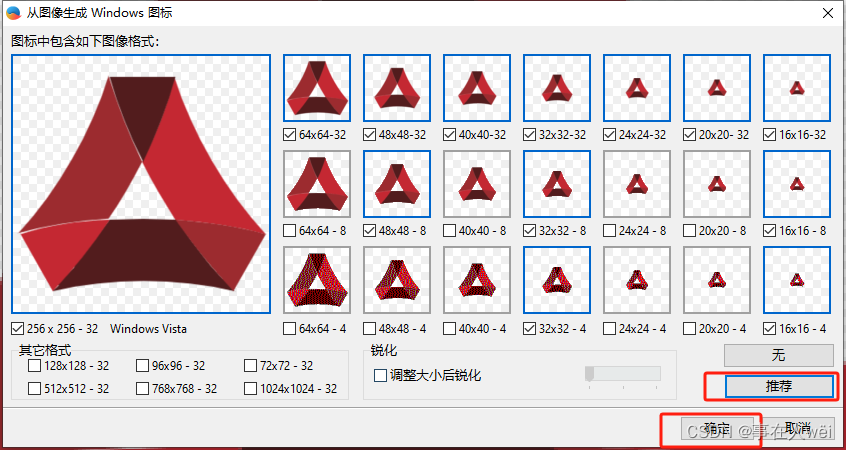Close the 从图像生成 Windows 图标 dialog
Screen dimensions: 846x450
pos(827,13)
